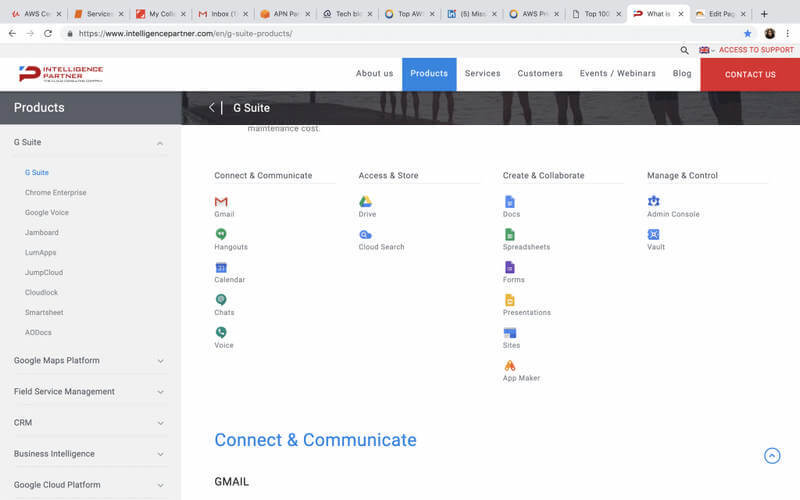Select the Hangouts icon

coord(221,234)
